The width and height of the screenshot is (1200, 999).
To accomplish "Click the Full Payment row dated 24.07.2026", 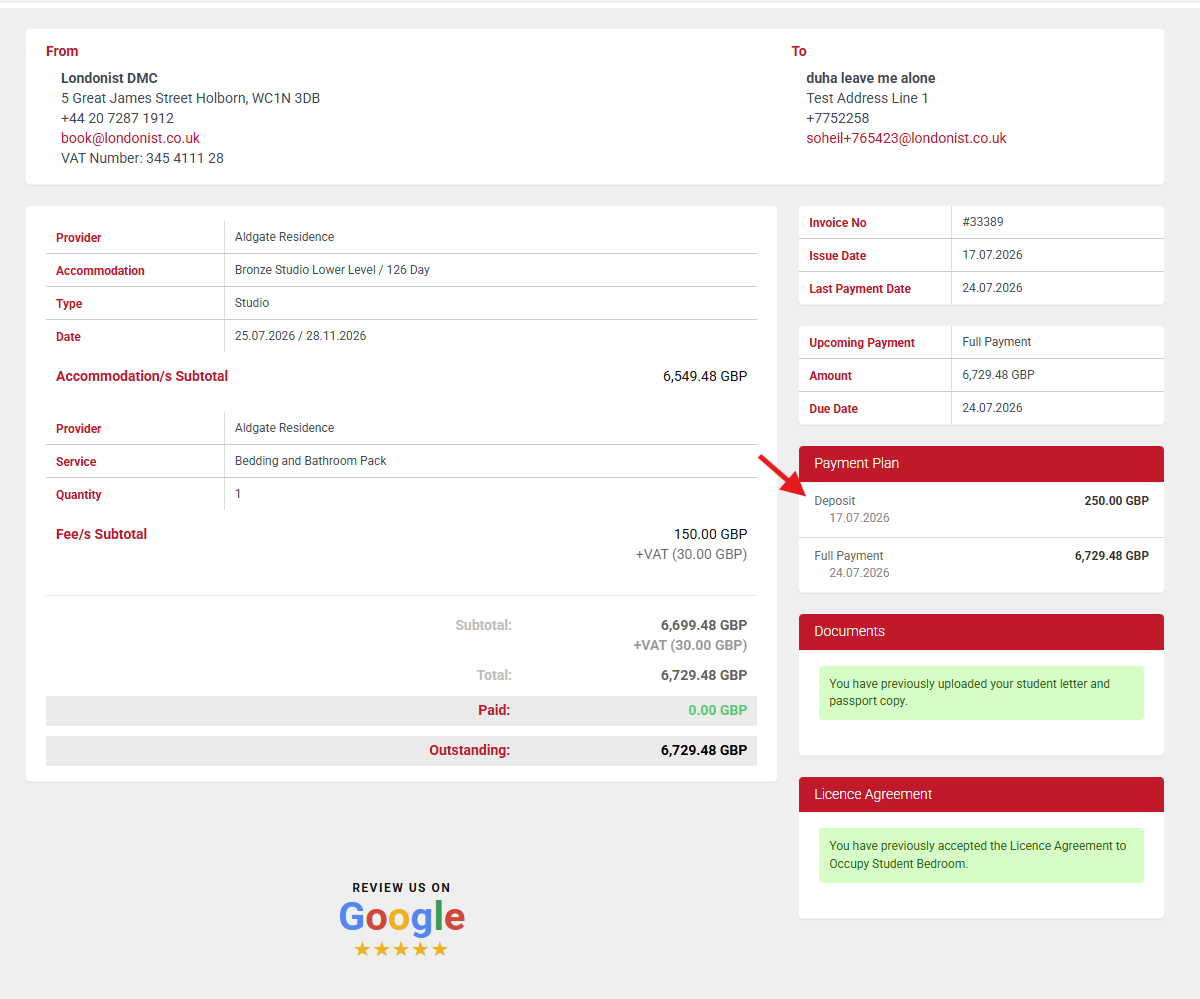I will [981, 565].
